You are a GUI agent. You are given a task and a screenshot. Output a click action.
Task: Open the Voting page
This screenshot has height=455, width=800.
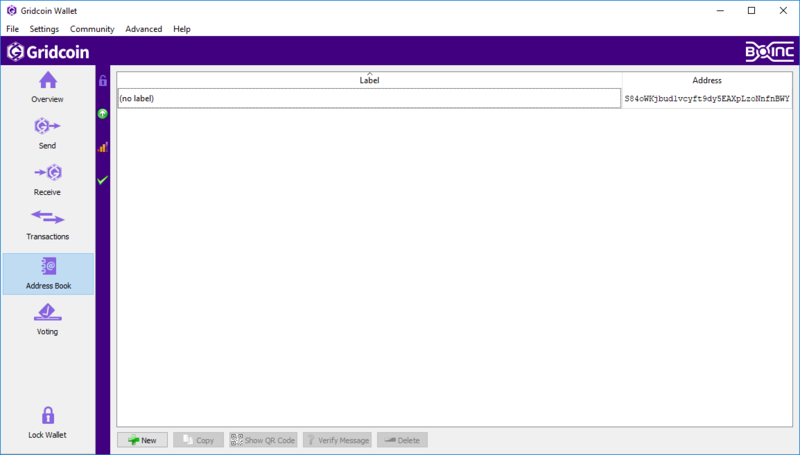47,320
